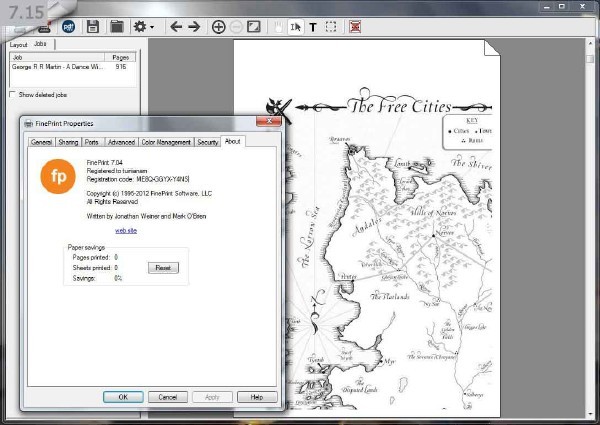The height and width of the screenshot is (425, 600).
Task: Select the dashed marquee selection tool
Action: pyautogui.click(x=331, y=27)
